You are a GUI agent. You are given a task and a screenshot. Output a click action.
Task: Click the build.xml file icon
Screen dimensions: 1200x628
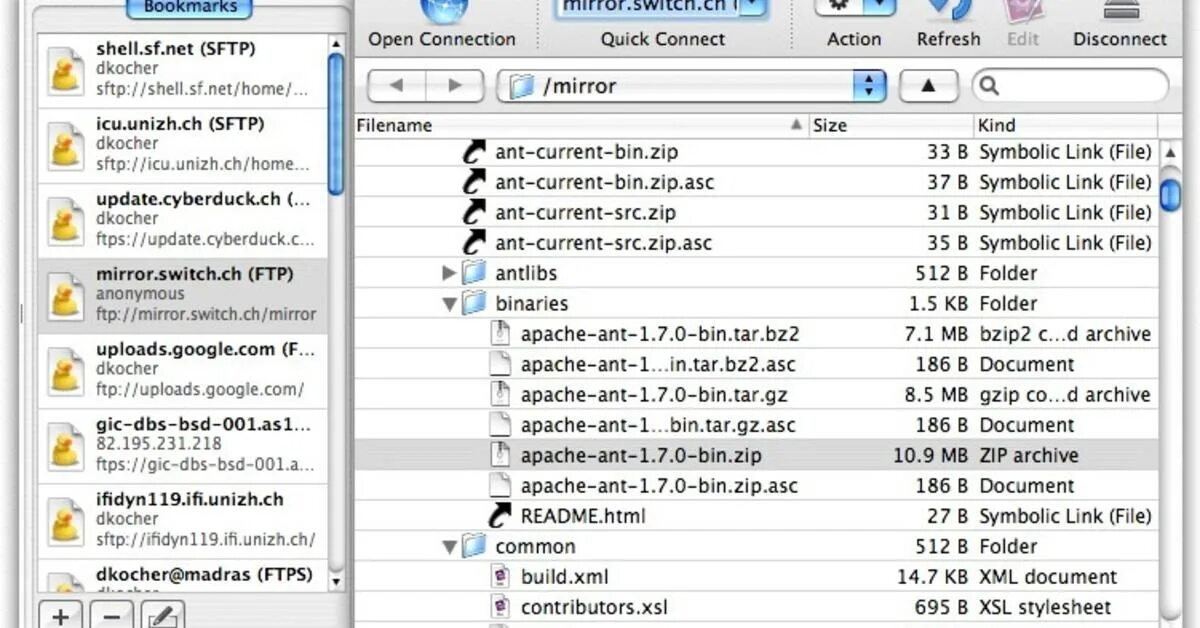[x=500, y=577]
